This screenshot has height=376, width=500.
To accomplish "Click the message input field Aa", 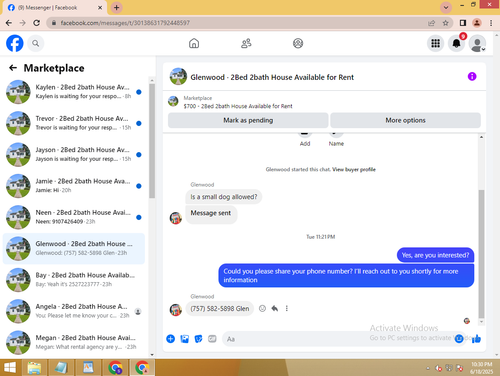I will click(x=337, y=339).
